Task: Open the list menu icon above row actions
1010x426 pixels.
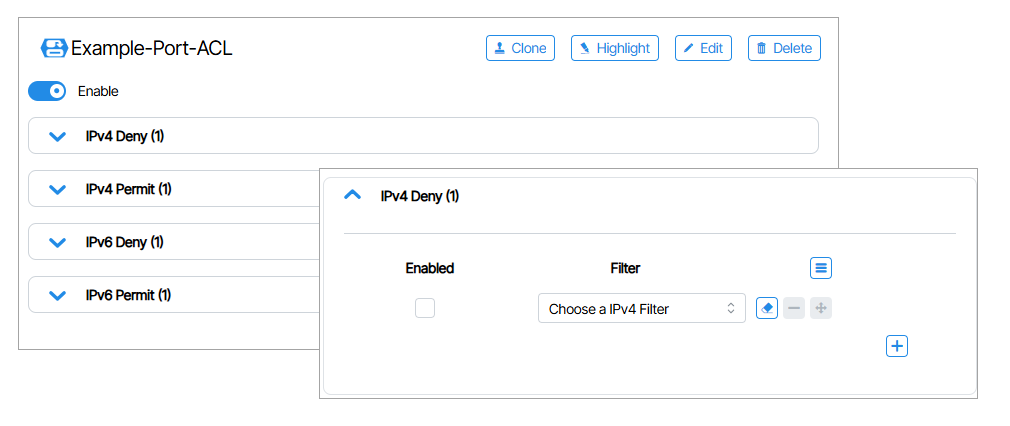Action: [821, 268]
